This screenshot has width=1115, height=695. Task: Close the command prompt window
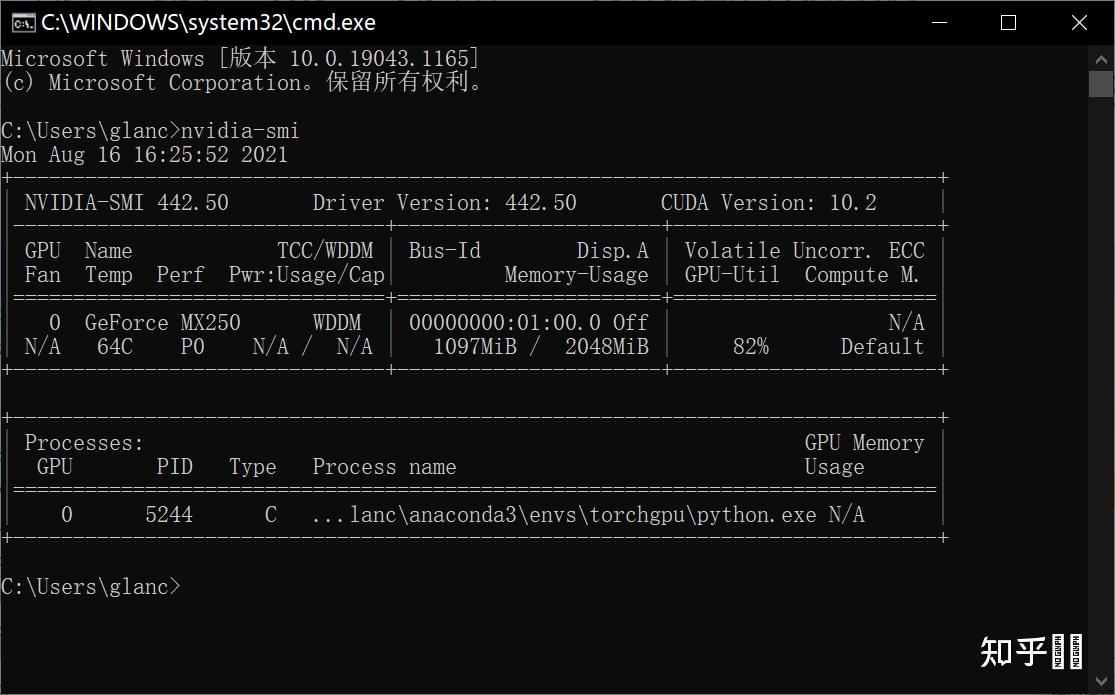[x=1079, y=22]
